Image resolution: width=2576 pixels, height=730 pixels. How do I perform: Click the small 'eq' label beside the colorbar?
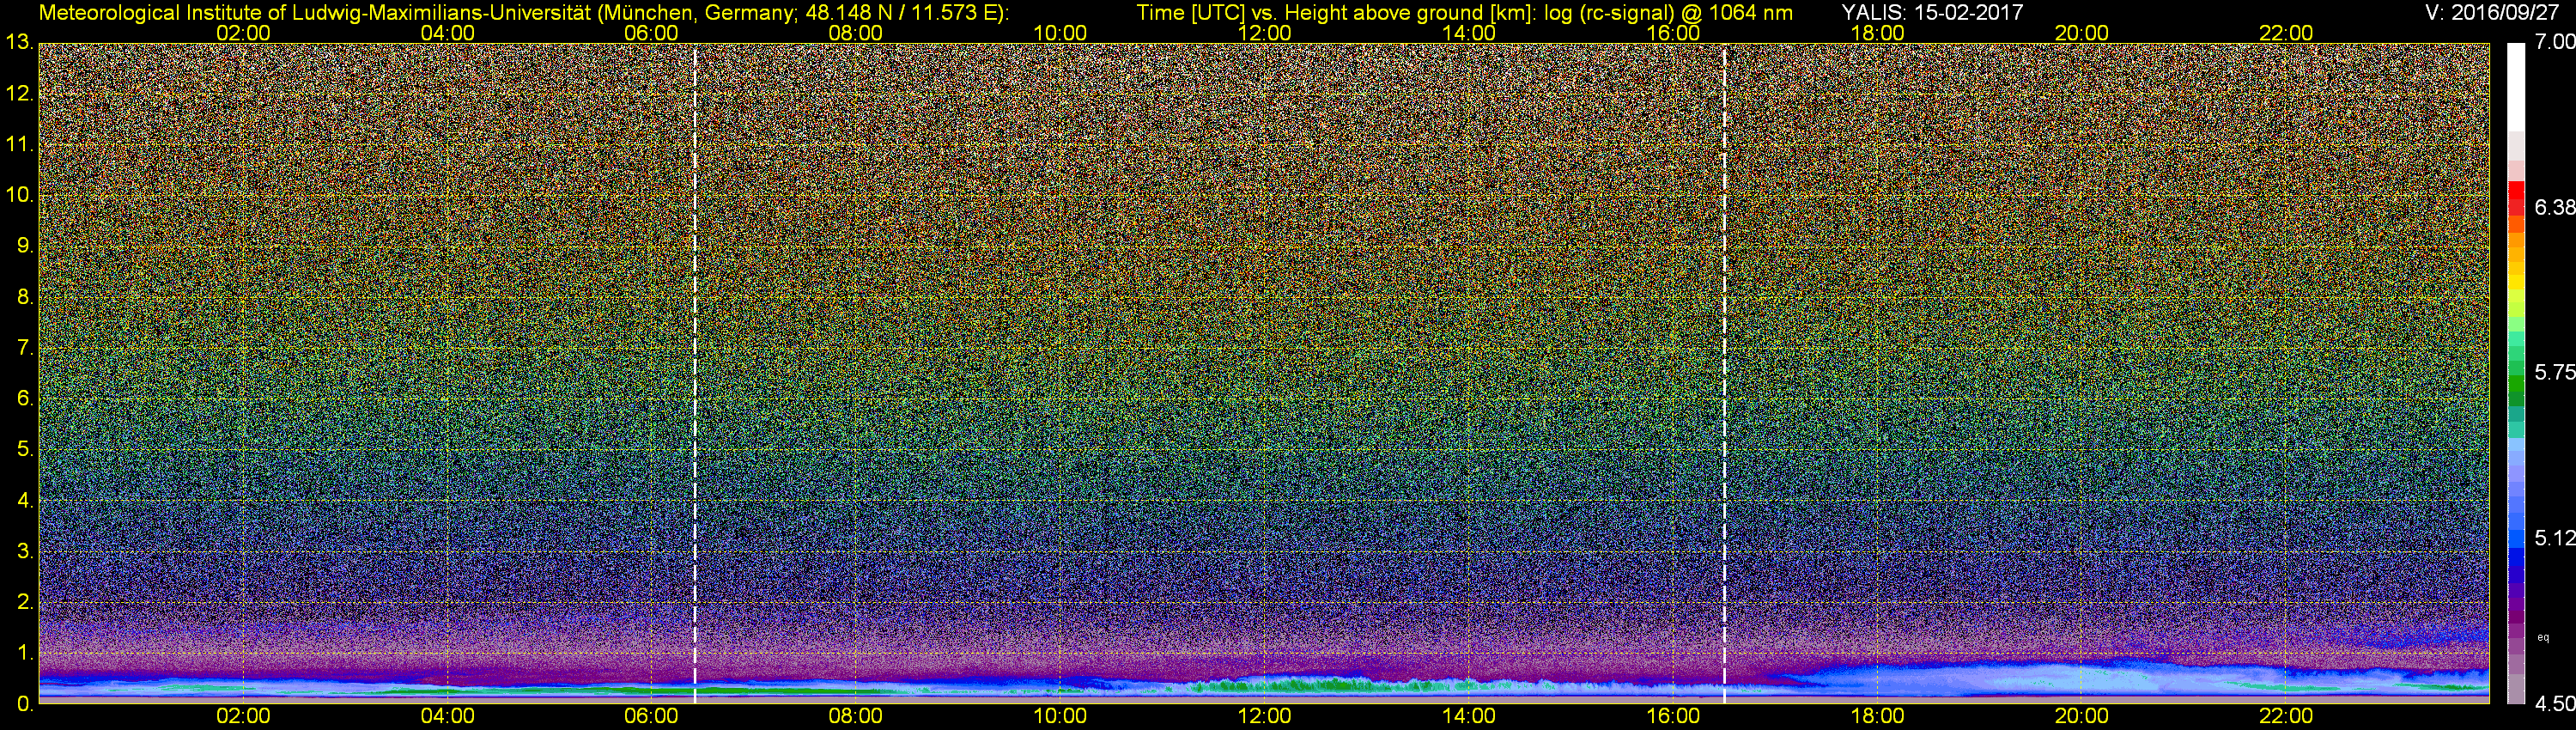(x=2543, y=637)
